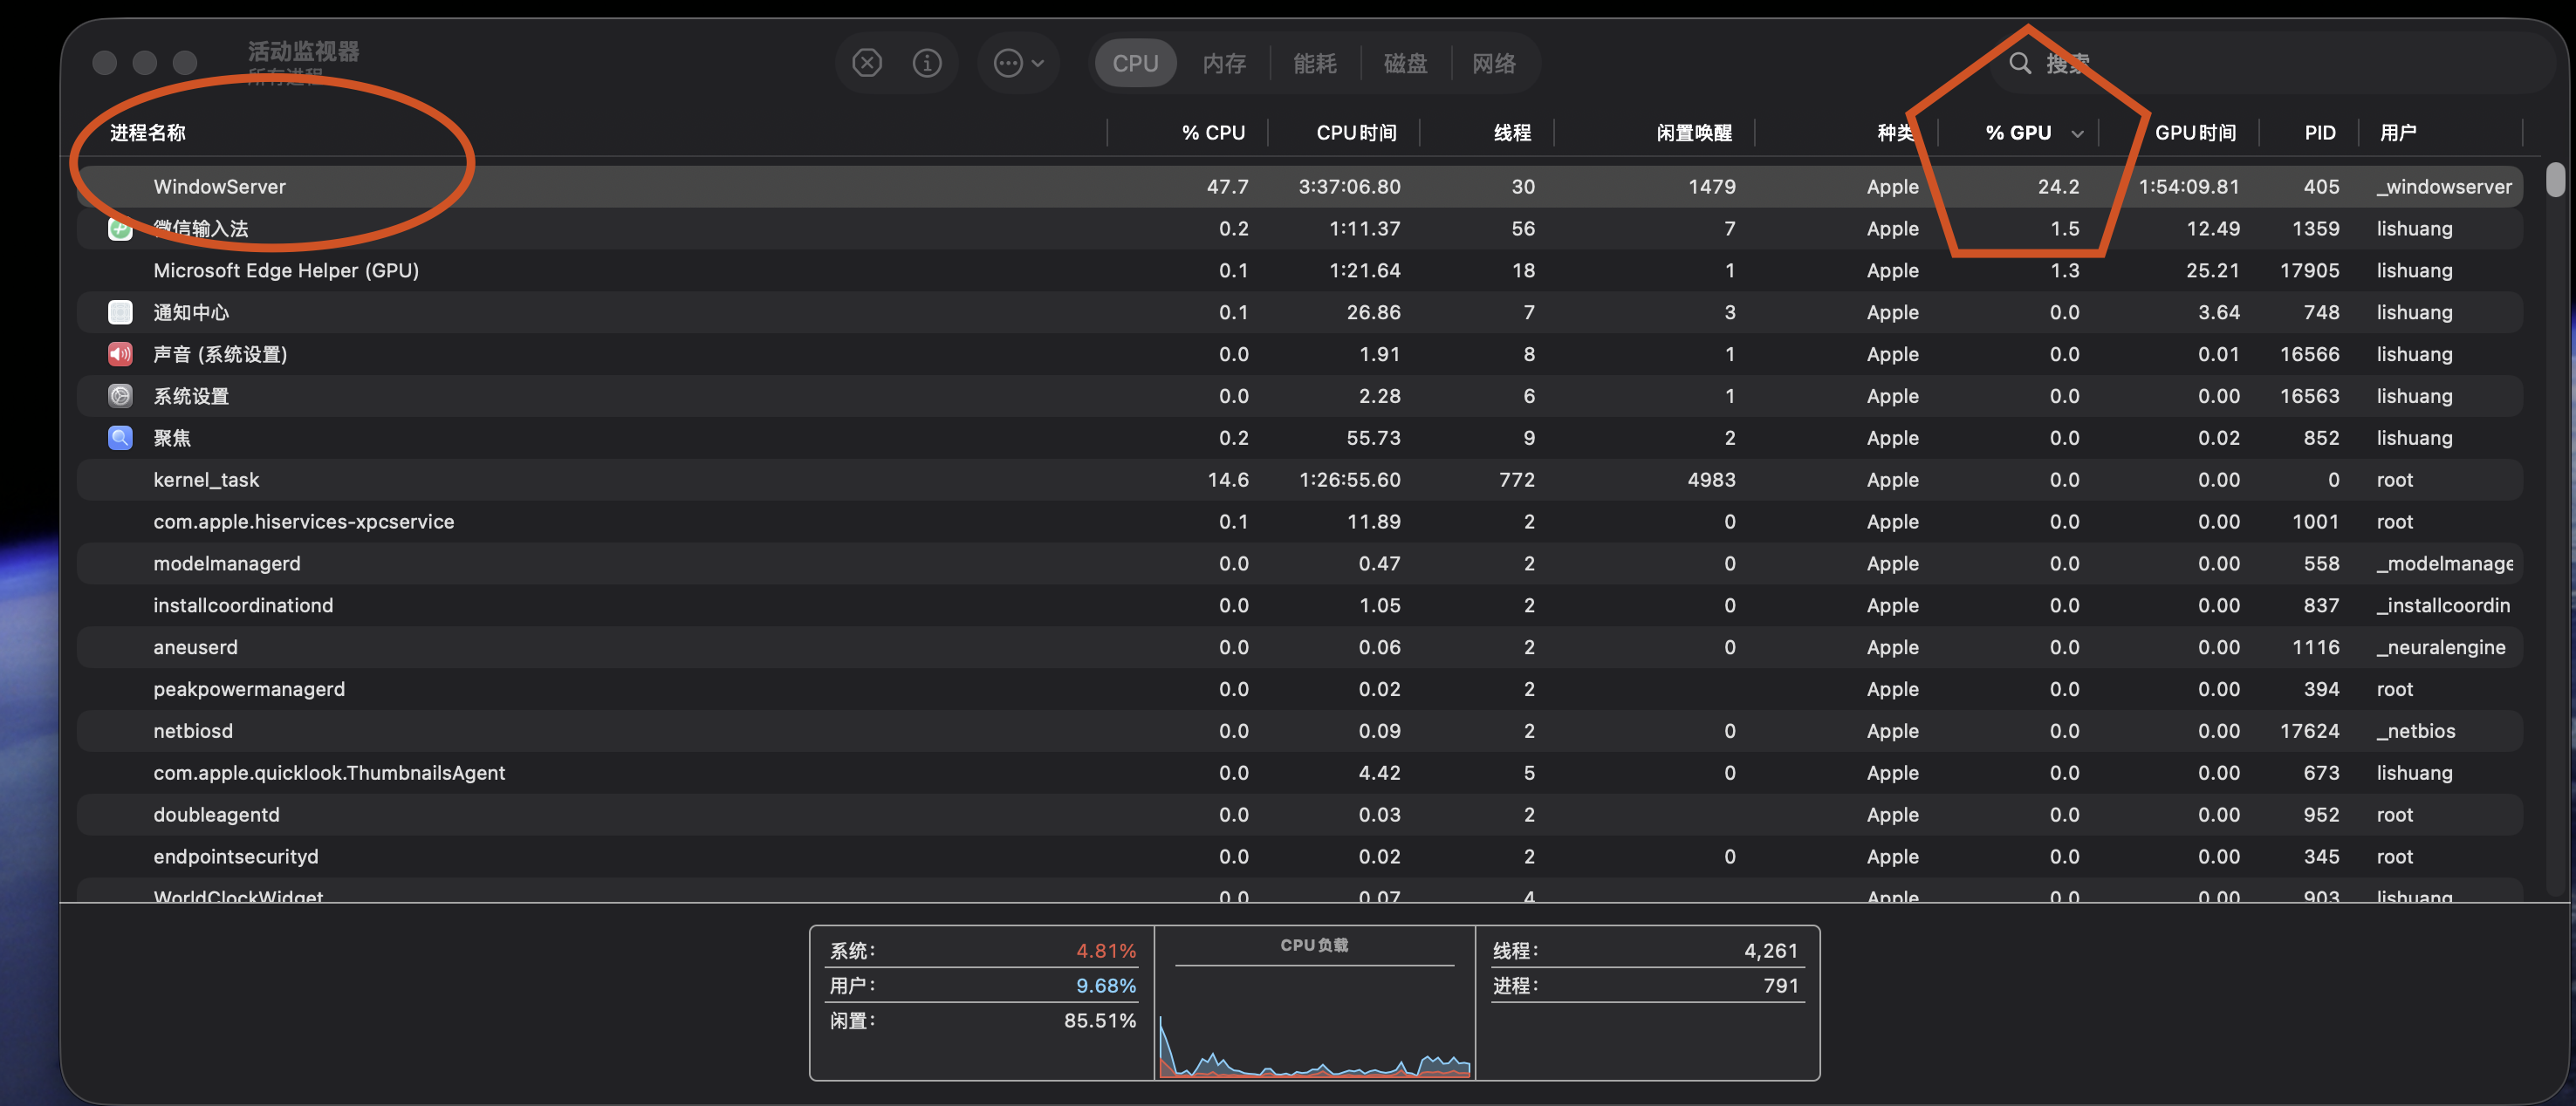Switch to the 内存 tab
Screen dimensions: 2576x1106
tap(1223, 63)
